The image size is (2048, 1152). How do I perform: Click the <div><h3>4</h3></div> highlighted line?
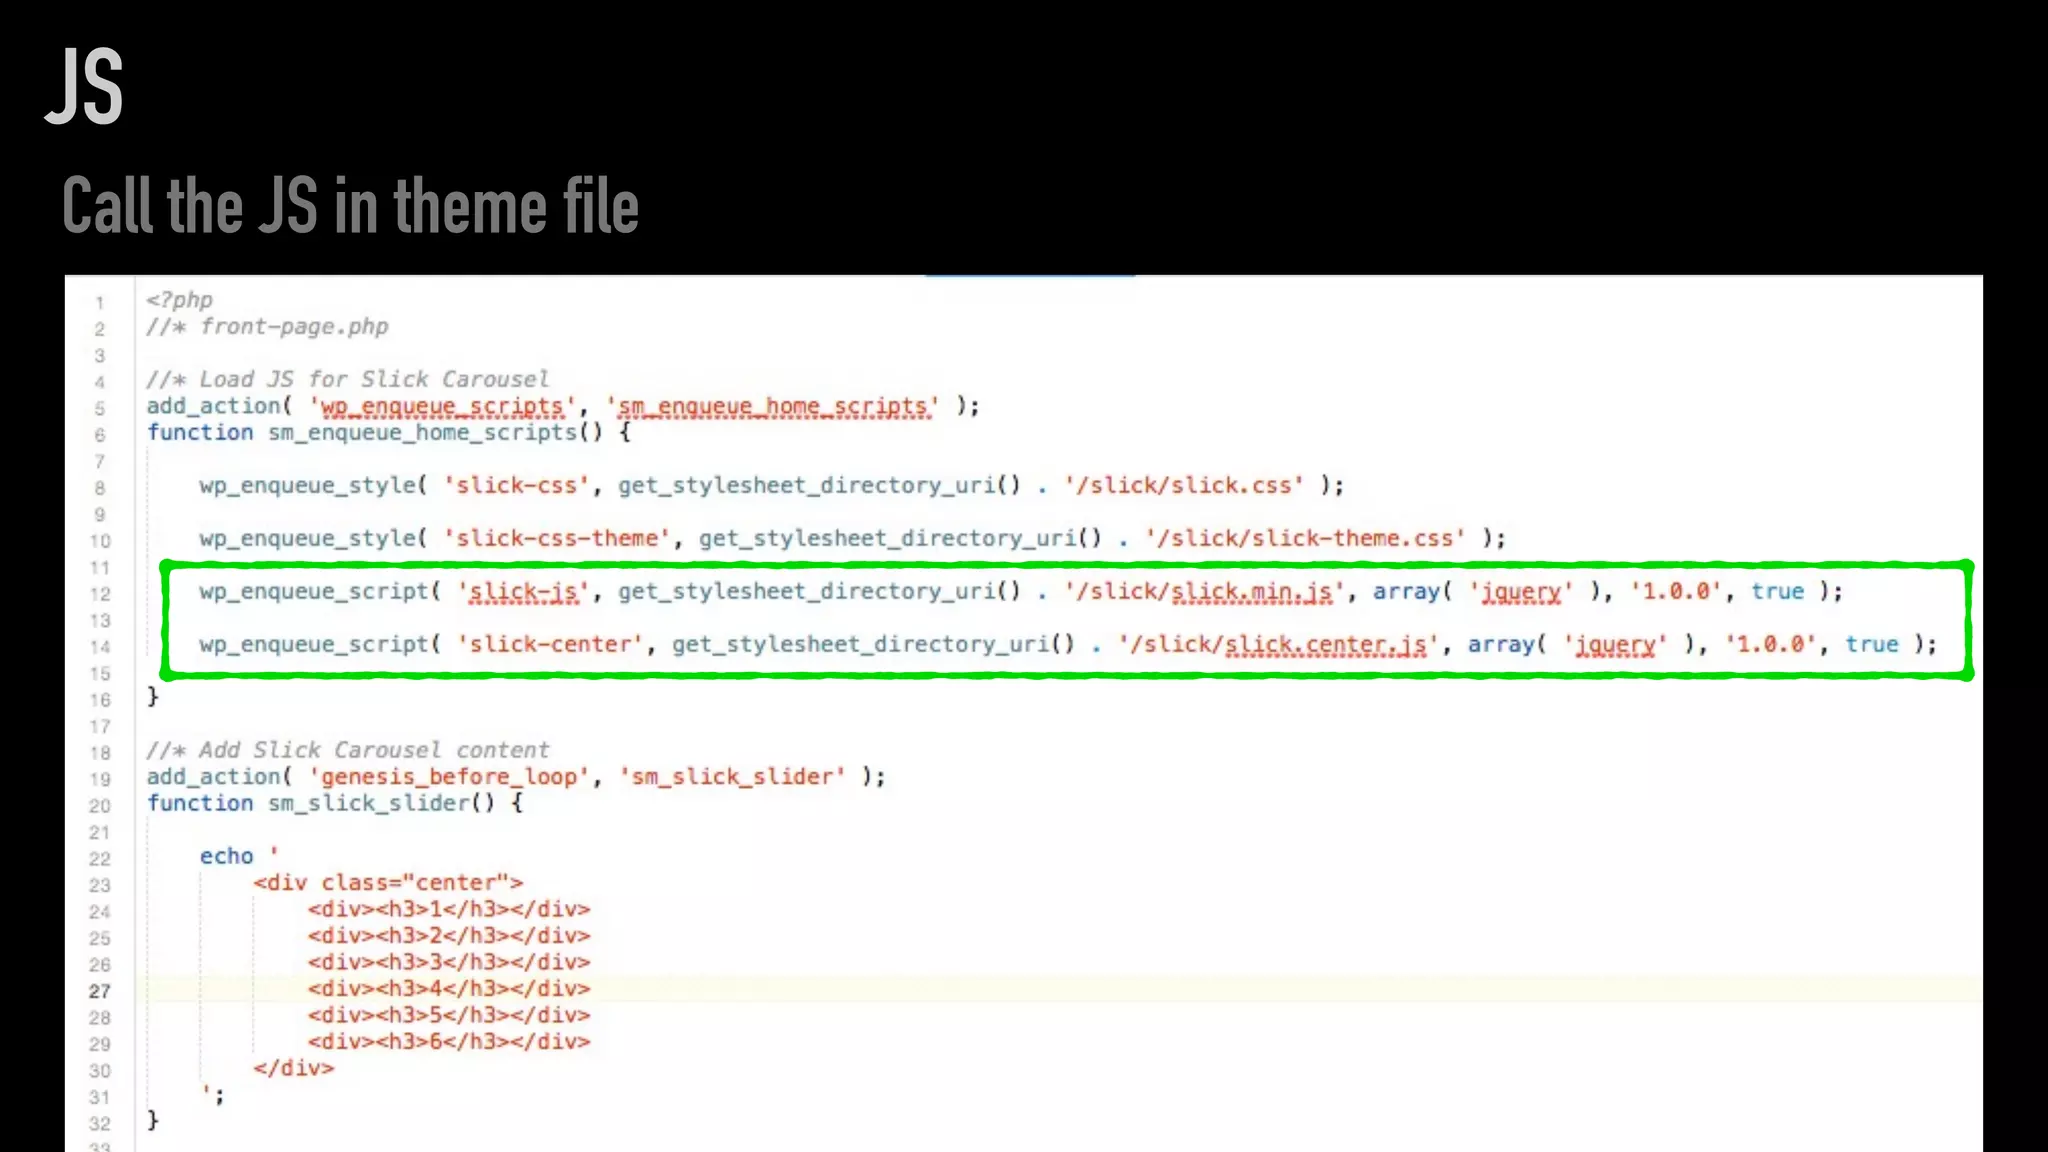(449, 989)
